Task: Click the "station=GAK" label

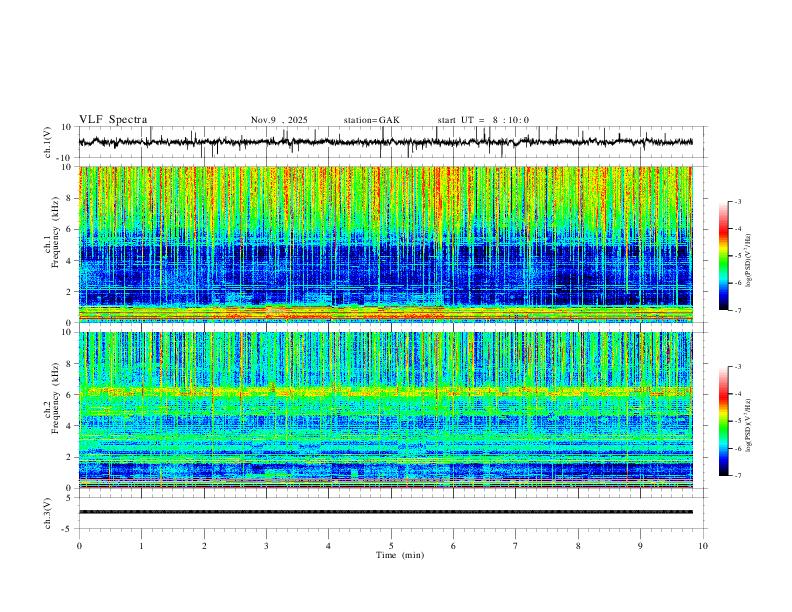Action: 371,120
